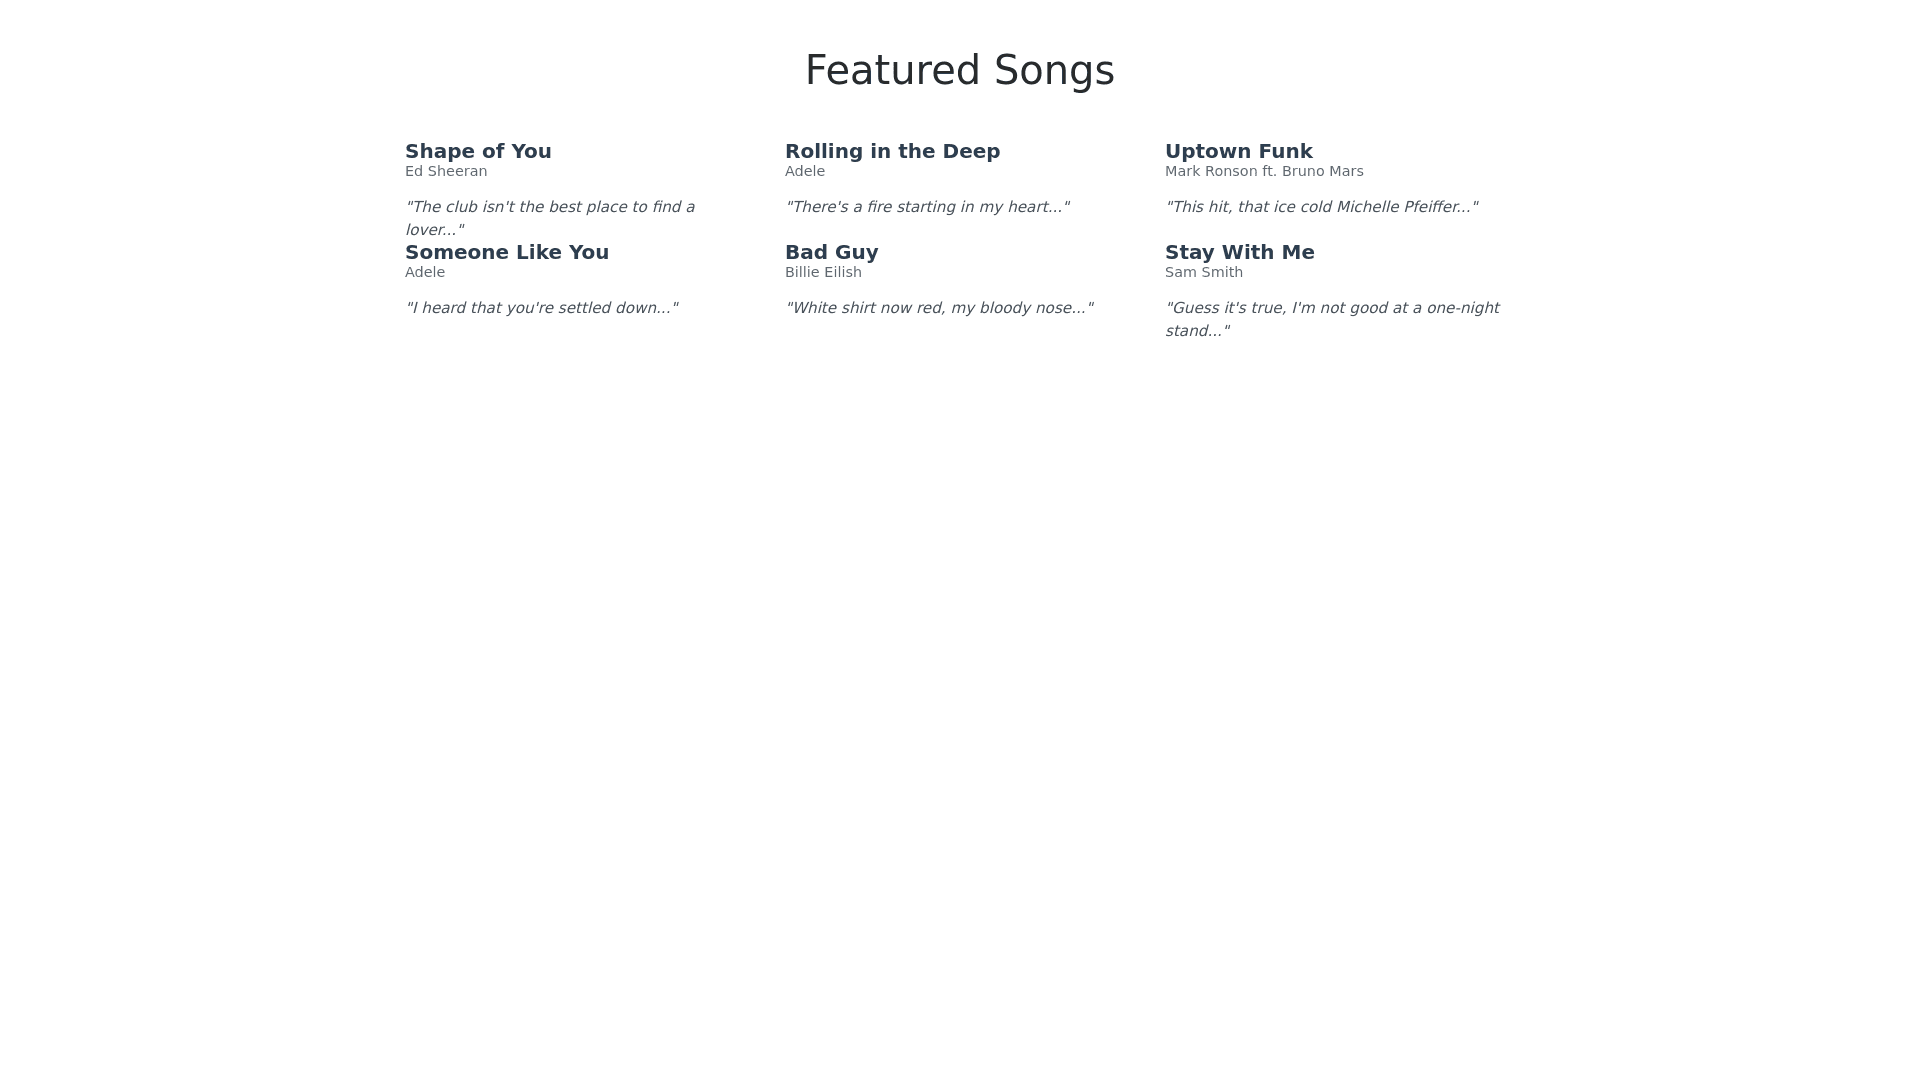Click the "White shirt now red" lyric quote
Screen dimensions: 1920x1080
(939, 308)
